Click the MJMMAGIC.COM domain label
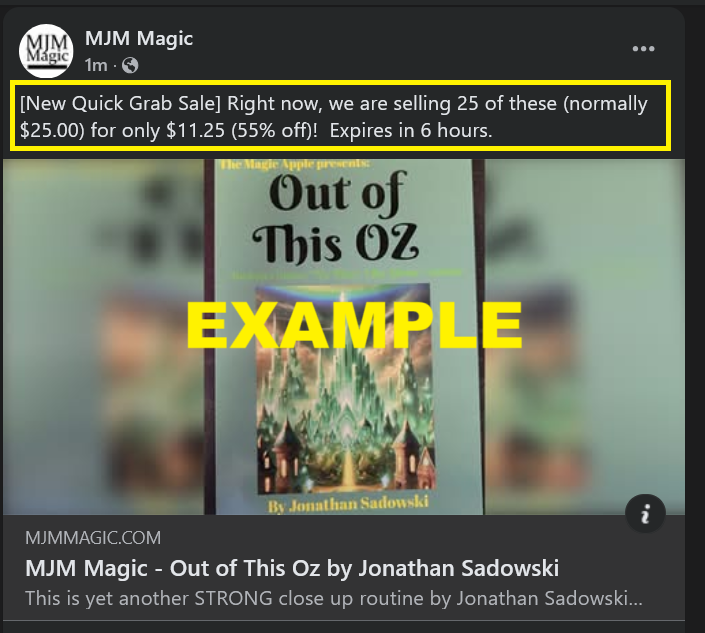 pos(93,538)
